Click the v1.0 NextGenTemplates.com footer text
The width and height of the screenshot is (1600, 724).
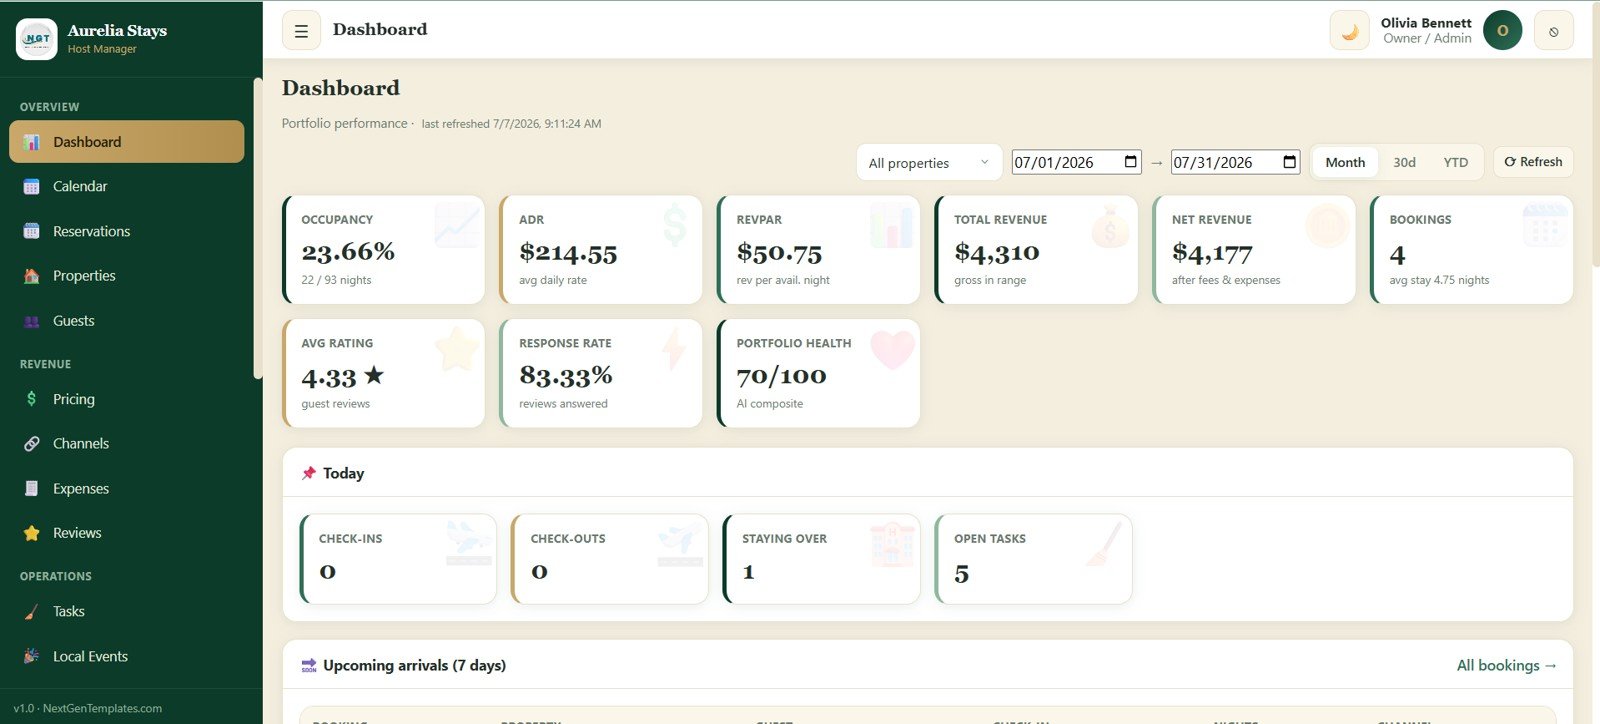point(87,708)
